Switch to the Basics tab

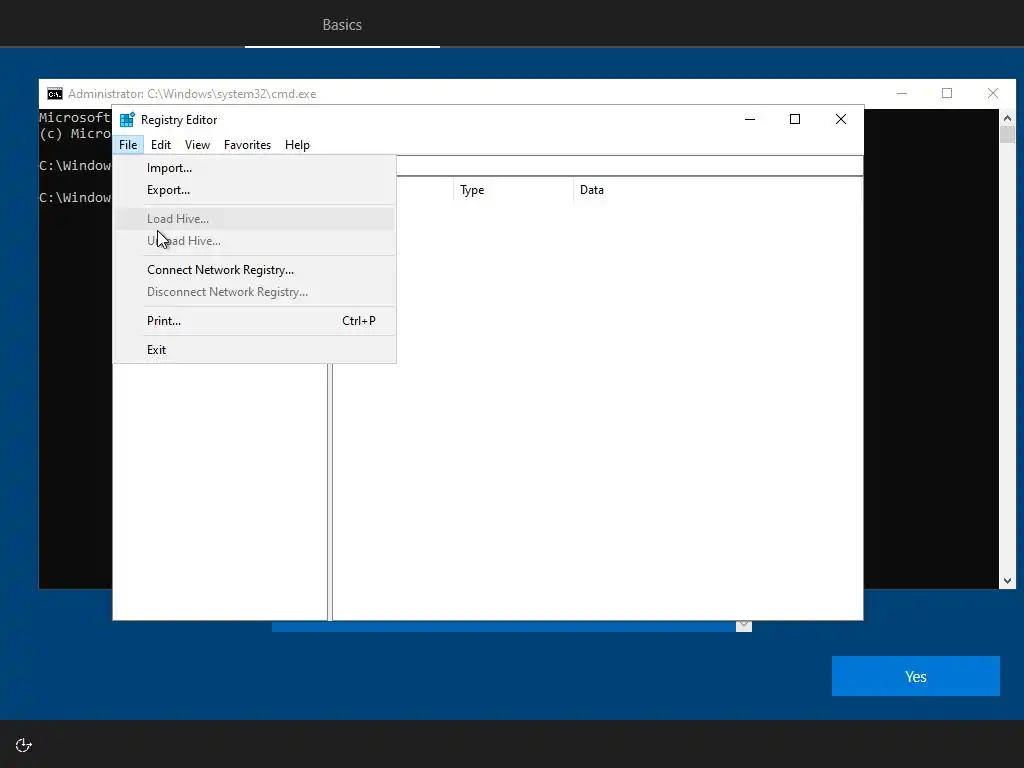342,25
